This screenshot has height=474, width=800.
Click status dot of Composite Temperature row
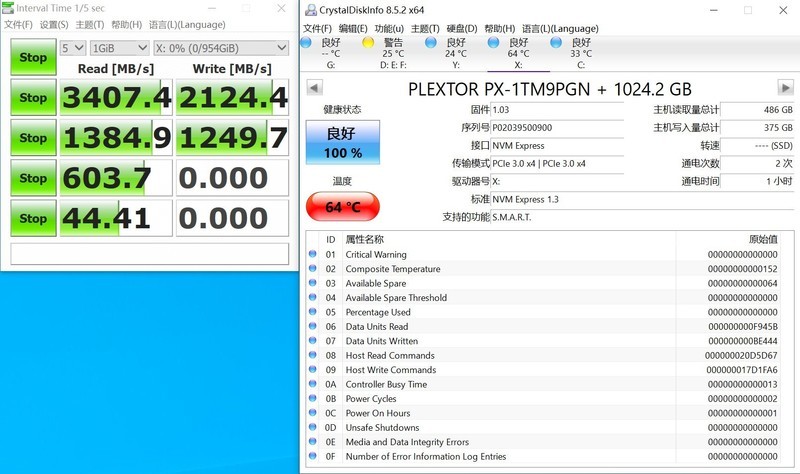click(313, 268)
